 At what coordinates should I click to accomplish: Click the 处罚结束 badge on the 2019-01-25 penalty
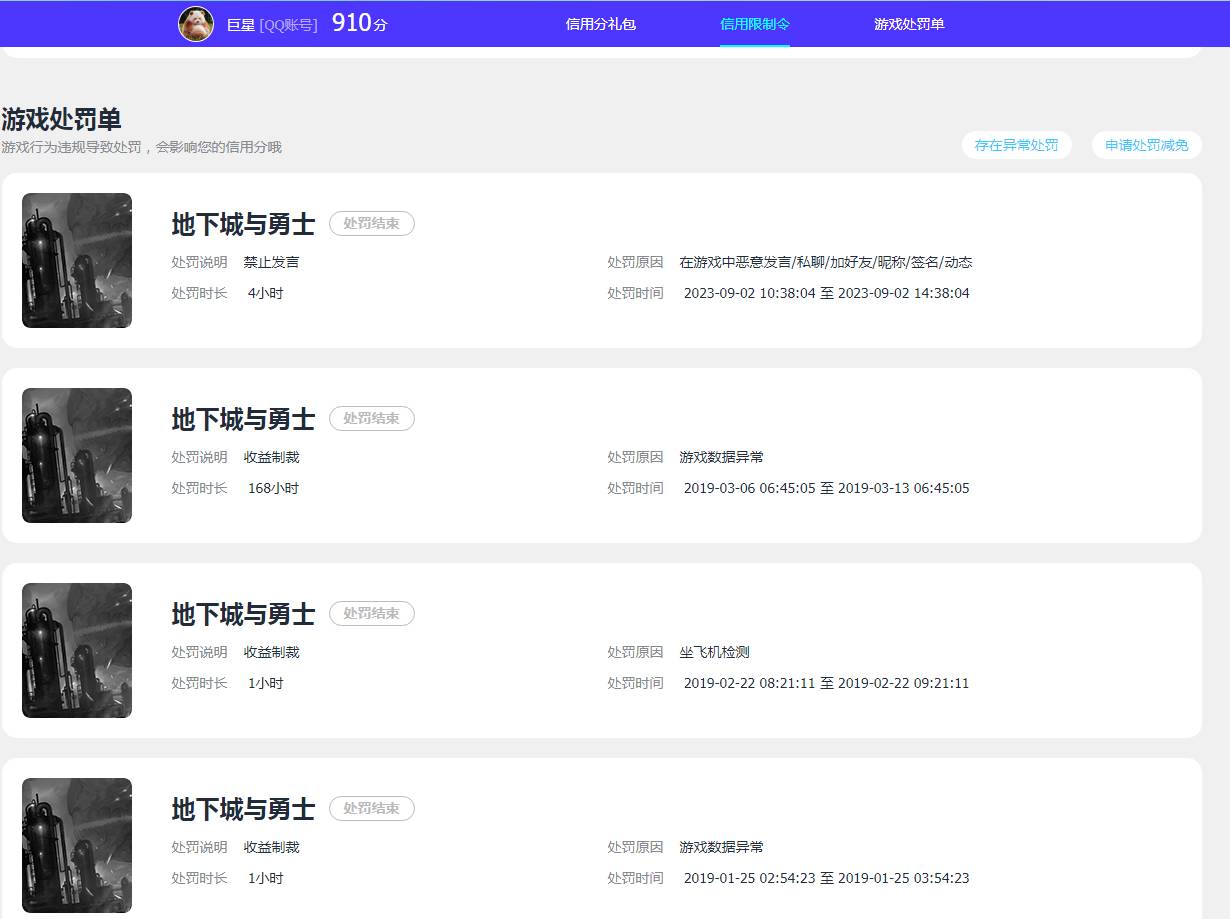coord(371,809)
